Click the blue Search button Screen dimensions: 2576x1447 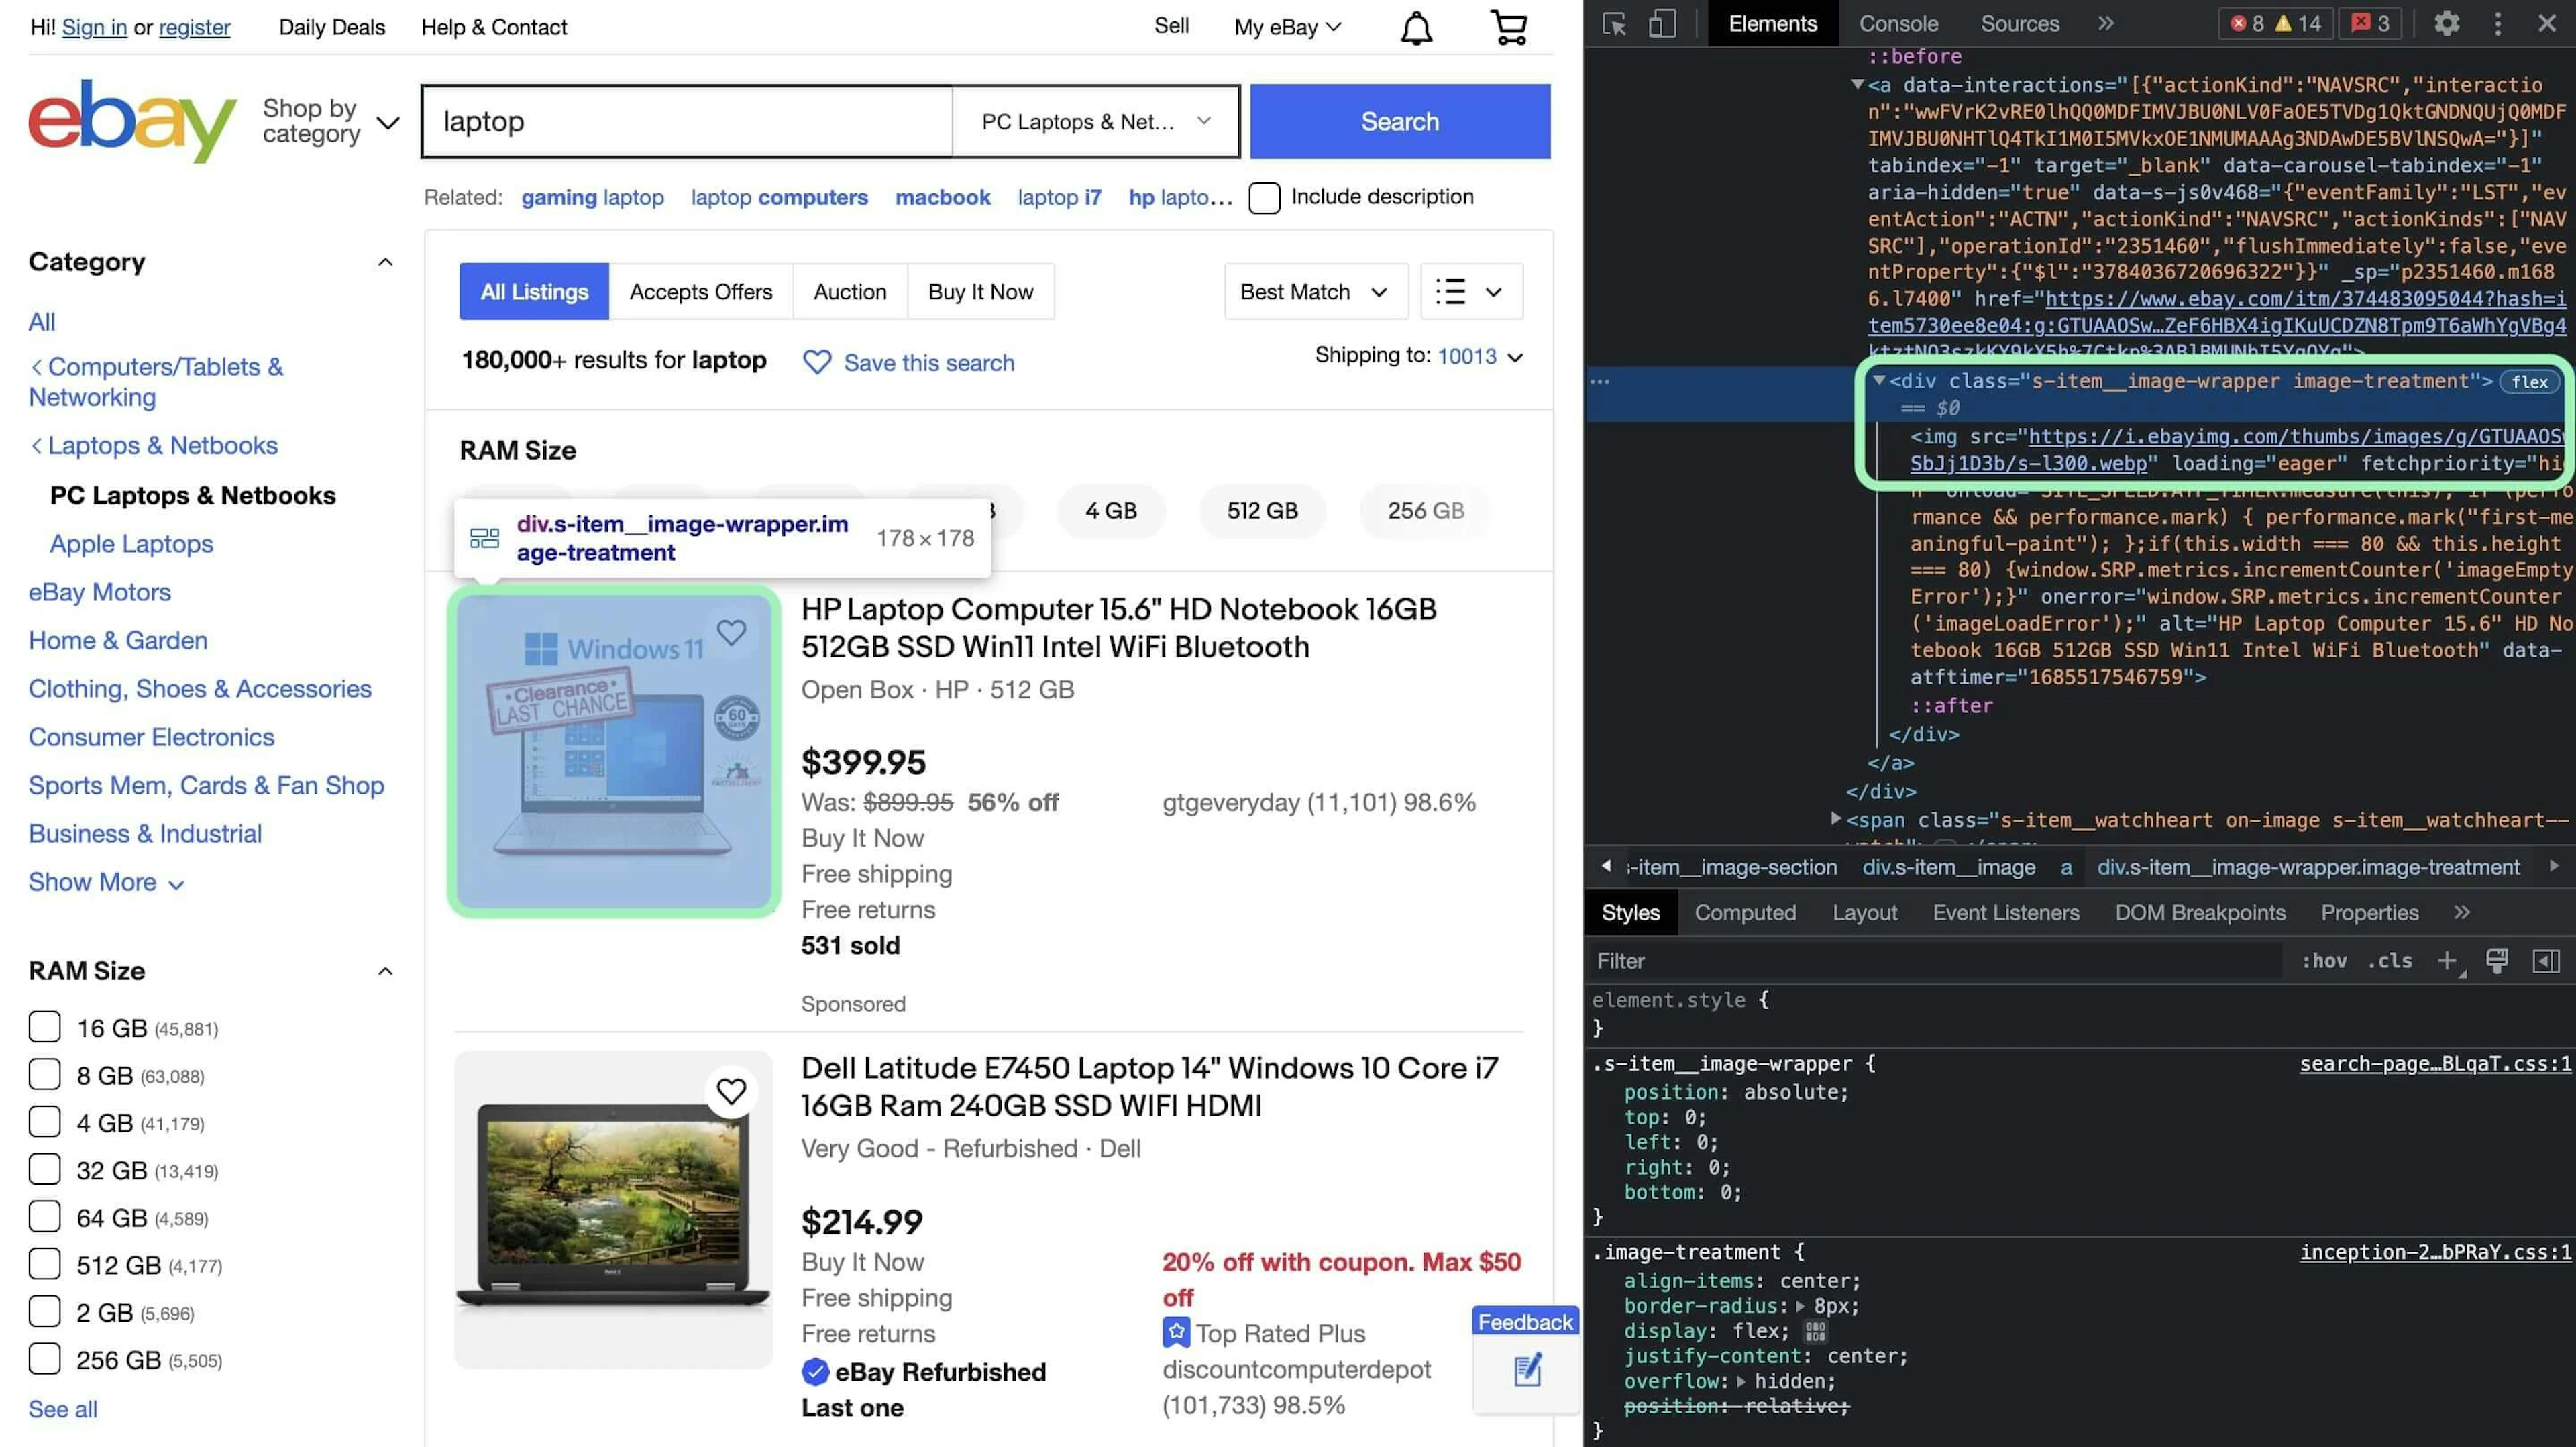point(1400,122)
